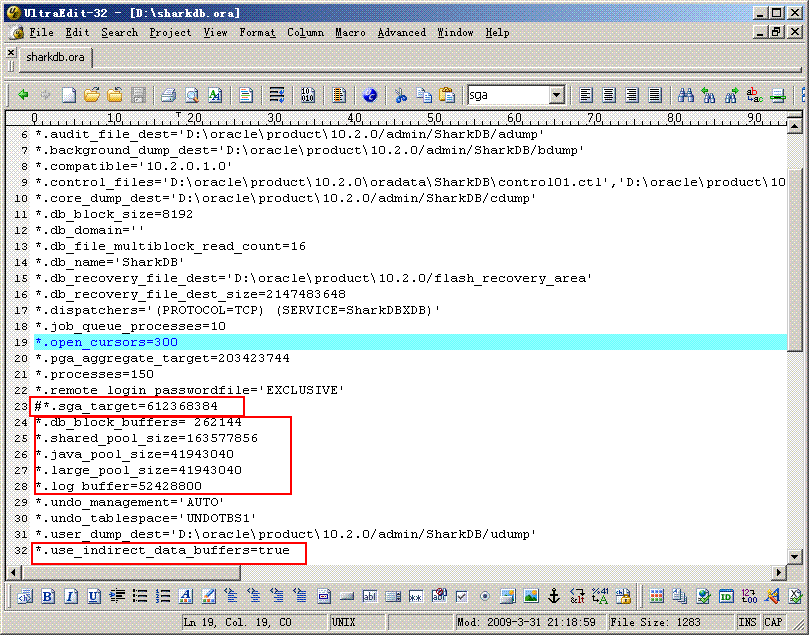The width and height of the screenshot is (809, 635).
Task: Toggle hex edit mode with the 010 icon
Action: click(x=306, y=96)
